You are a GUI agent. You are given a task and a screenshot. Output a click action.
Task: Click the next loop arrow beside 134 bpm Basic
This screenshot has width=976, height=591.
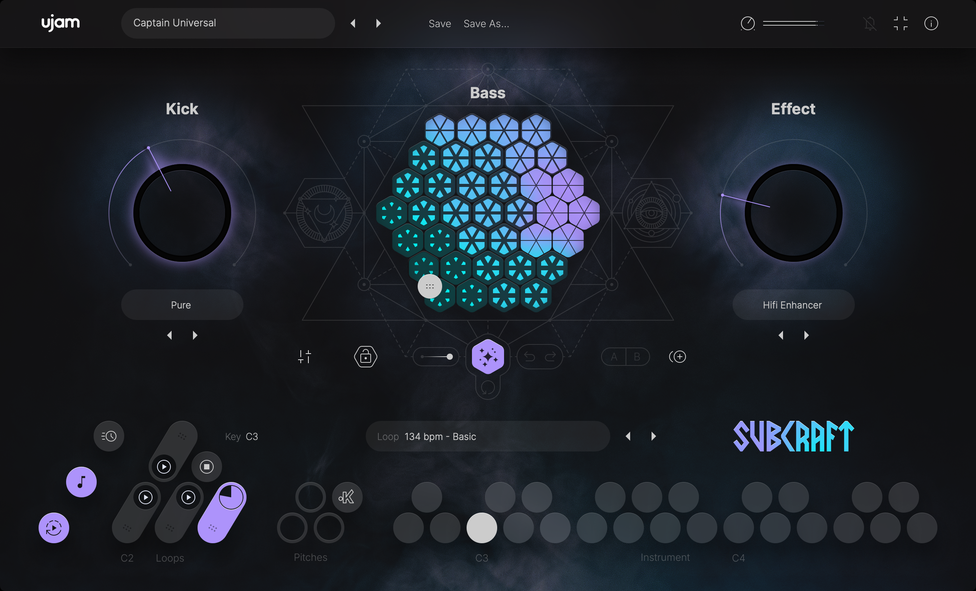pos(654,436)
